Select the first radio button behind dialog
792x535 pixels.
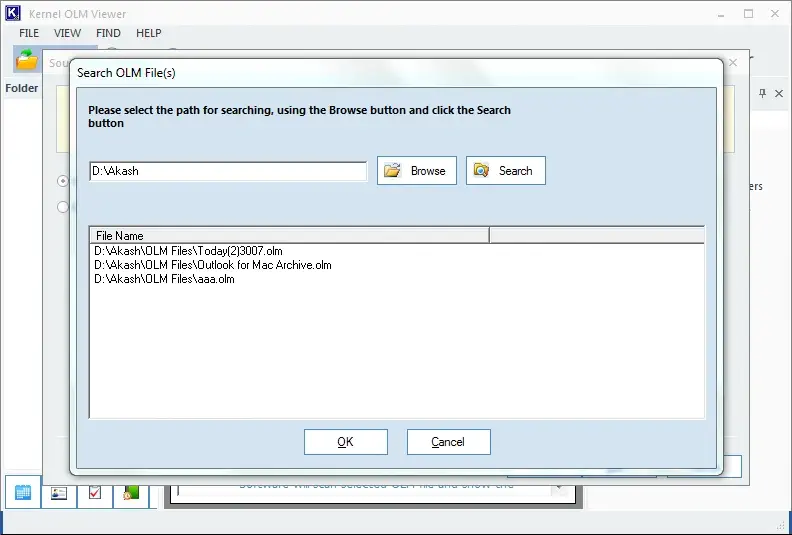point(63,181)
